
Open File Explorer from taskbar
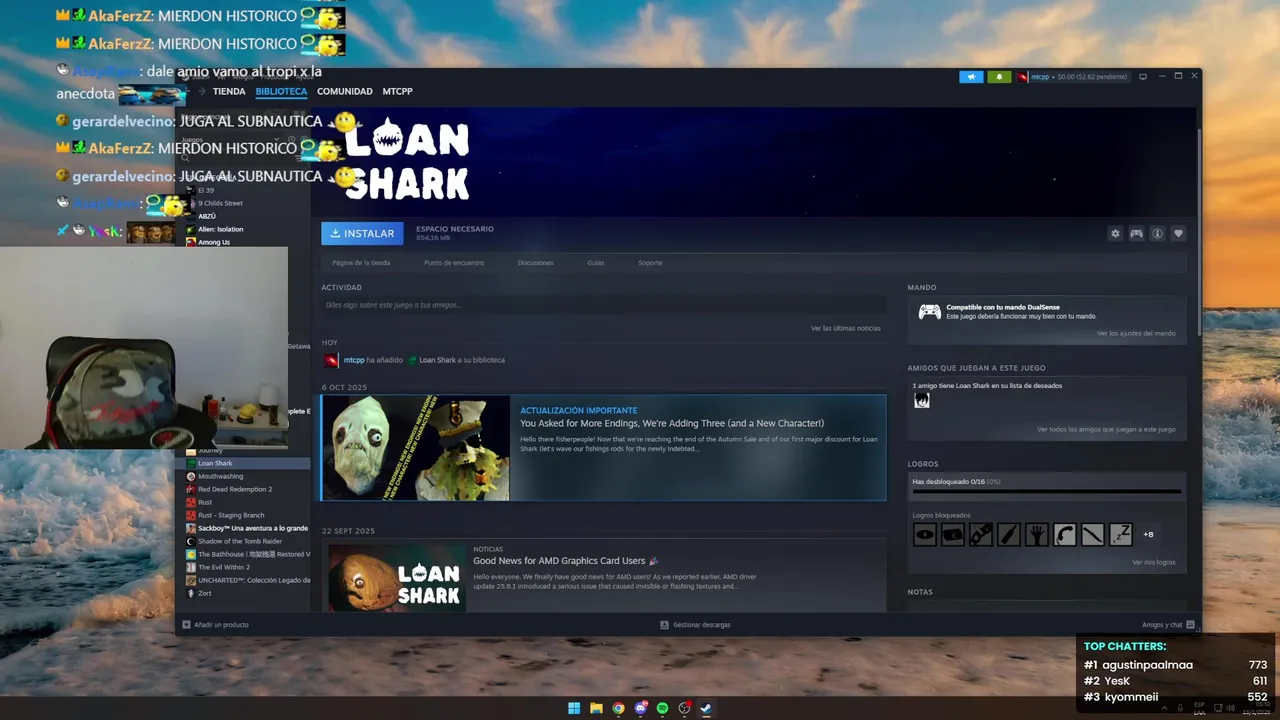pyautogui.click(x=596, y=708)
